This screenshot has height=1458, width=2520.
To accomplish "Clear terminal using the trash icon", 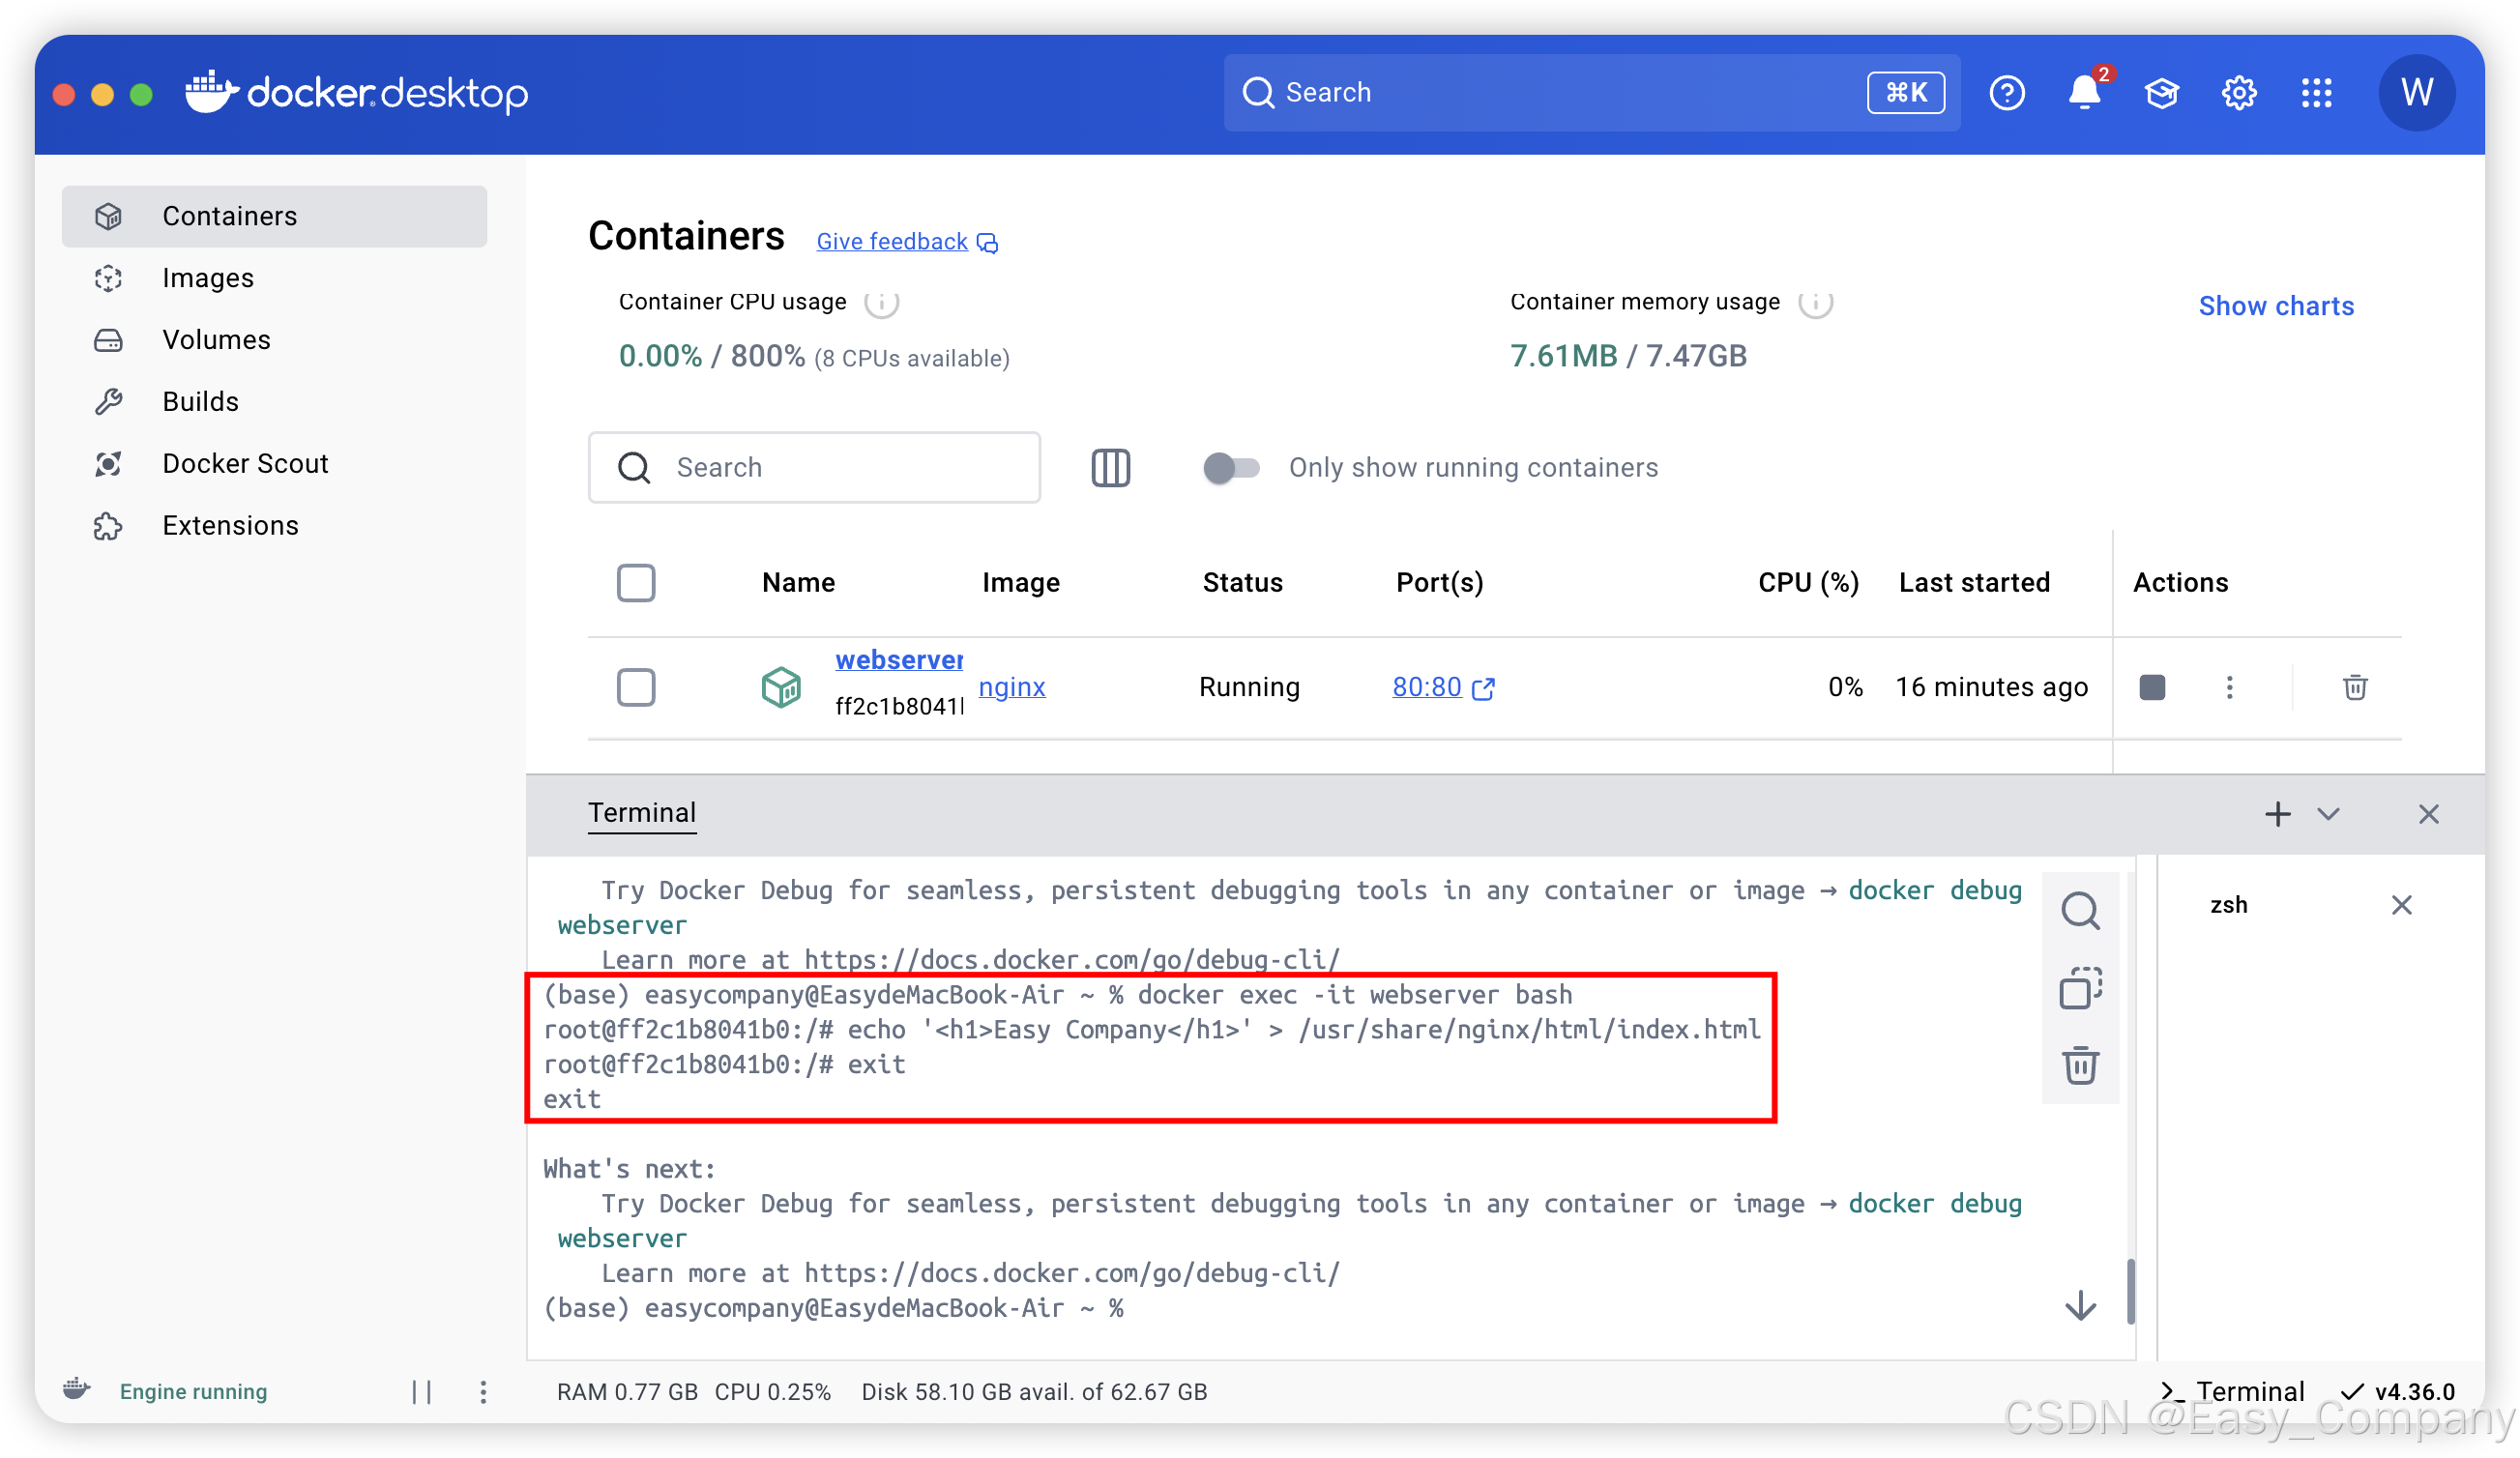I will pos(2080,1065).
